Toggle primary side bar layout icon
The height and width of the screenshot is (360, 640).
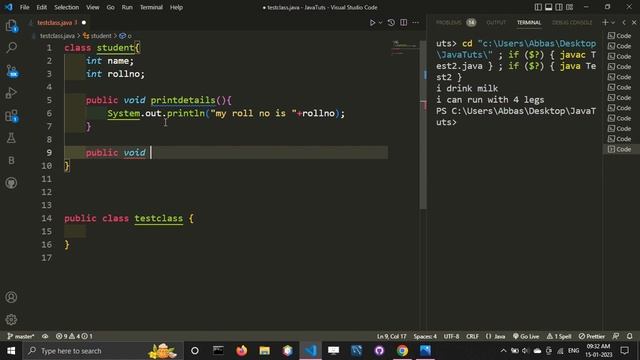tap(538, 7)
